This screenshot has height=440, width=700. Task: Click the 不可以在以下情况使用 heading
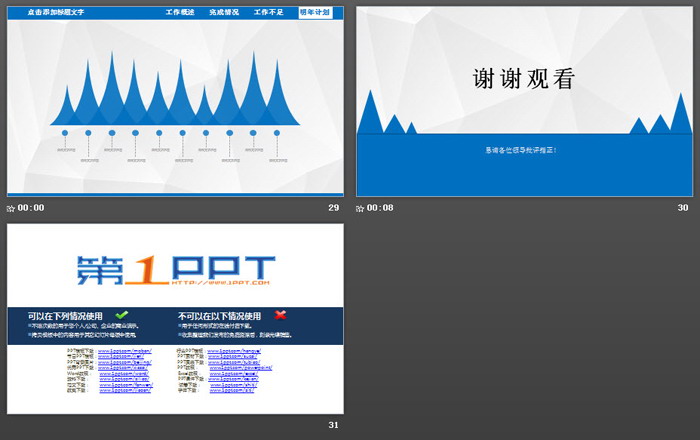220,316
